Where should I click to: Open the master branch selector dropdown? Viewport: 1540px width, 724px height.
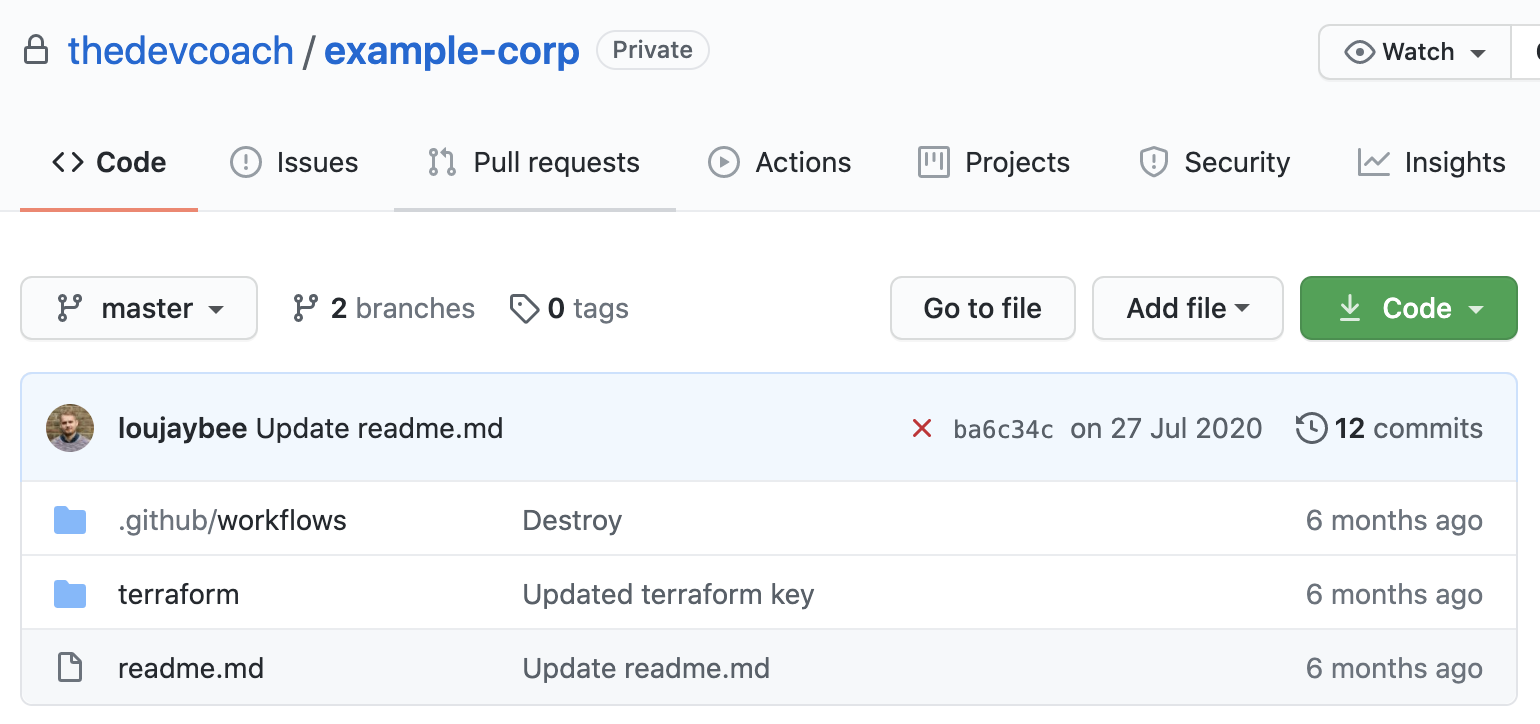[139, 308]
